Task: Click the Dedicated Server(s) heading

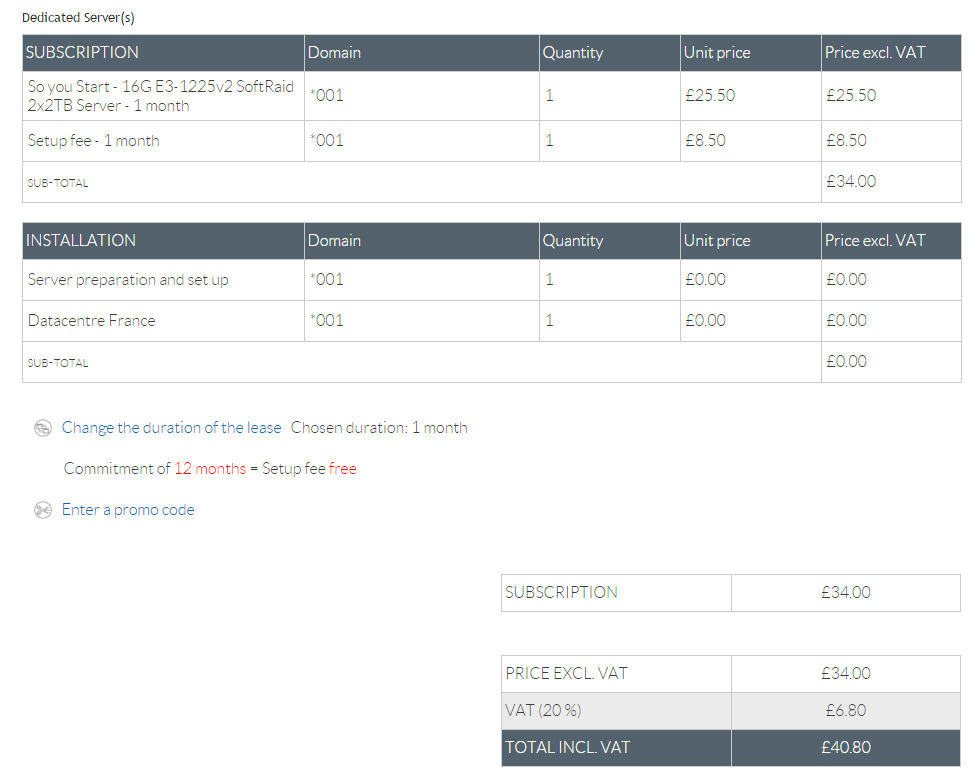Action: 78,17
